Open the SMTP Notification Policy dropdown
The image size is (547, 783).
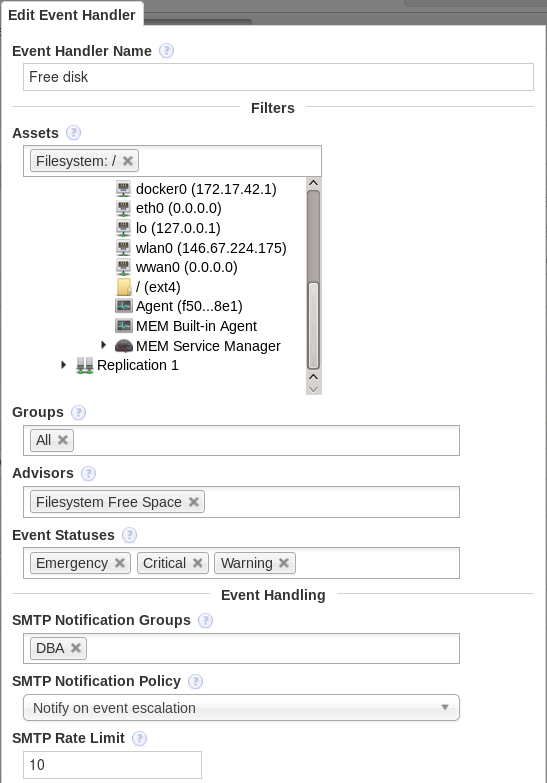pyautogui.click(x=241, y=708)
